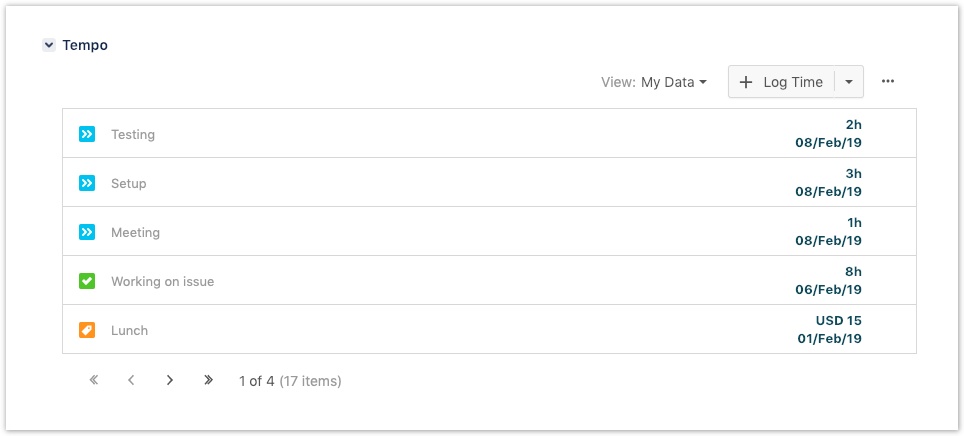This screenshot has height=436, width=964.
Task: Expand the Log Time dropdown arrow
Action: point(849,82)
